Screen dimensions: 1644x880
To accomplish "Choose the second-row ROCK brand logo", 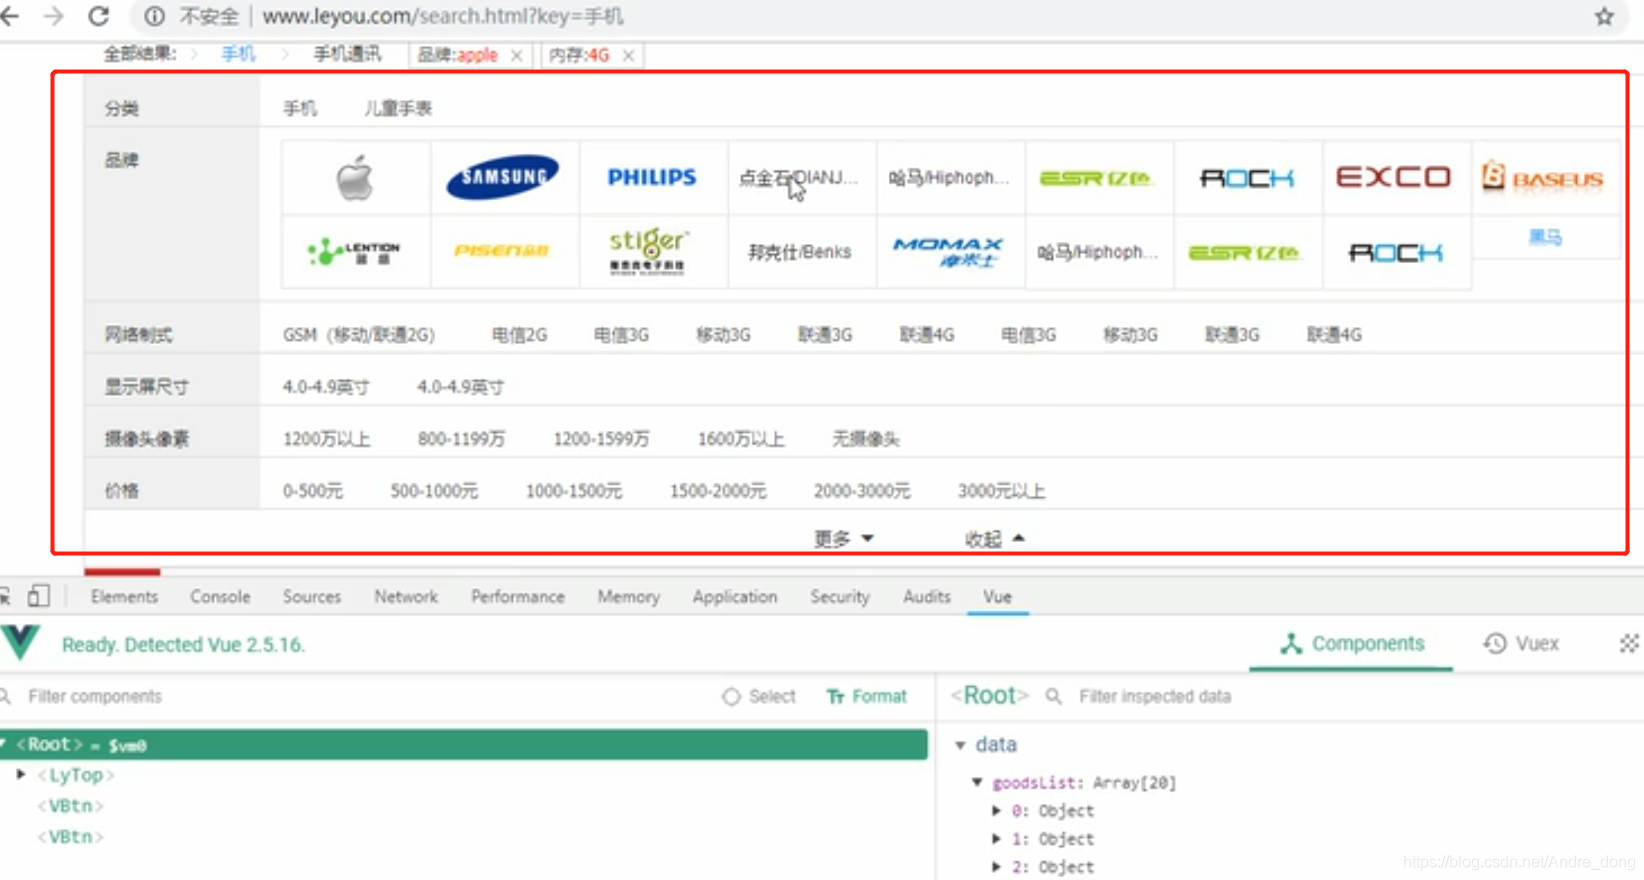I will tap(1396, 252).
